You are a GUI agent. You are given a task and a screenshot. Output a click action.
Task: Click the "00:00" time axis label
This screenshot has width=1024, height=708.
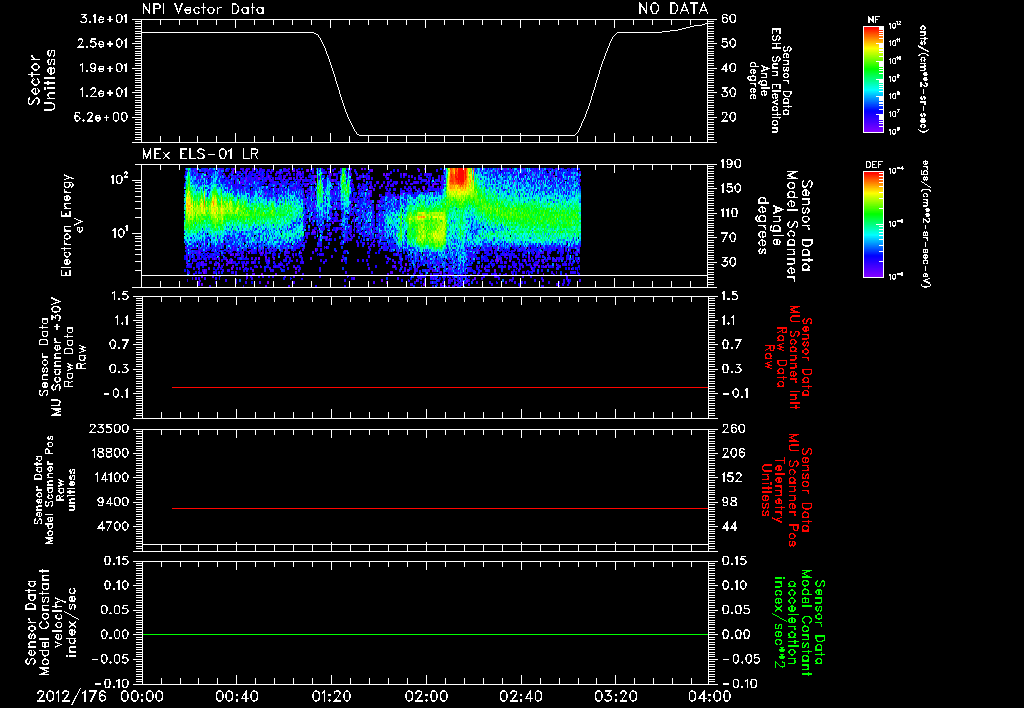click(142, 696)
